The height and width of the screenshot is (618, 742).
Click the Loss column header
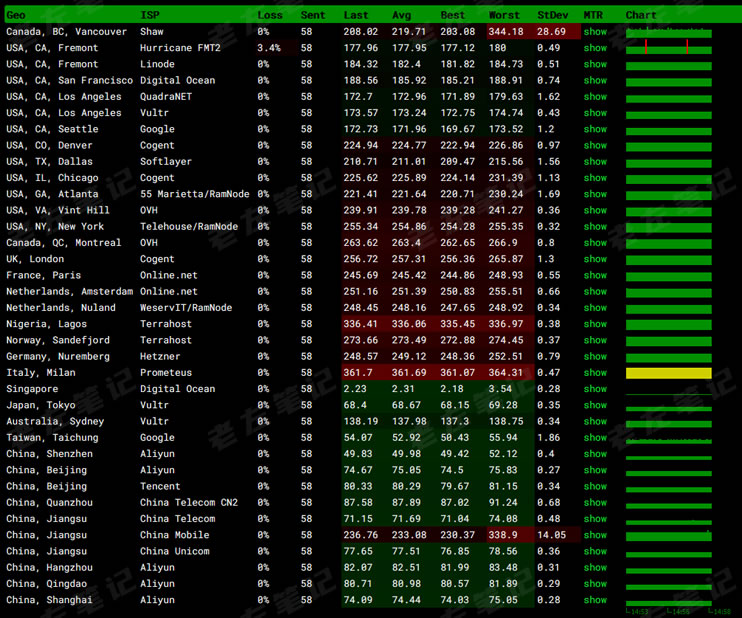(270, 15)
